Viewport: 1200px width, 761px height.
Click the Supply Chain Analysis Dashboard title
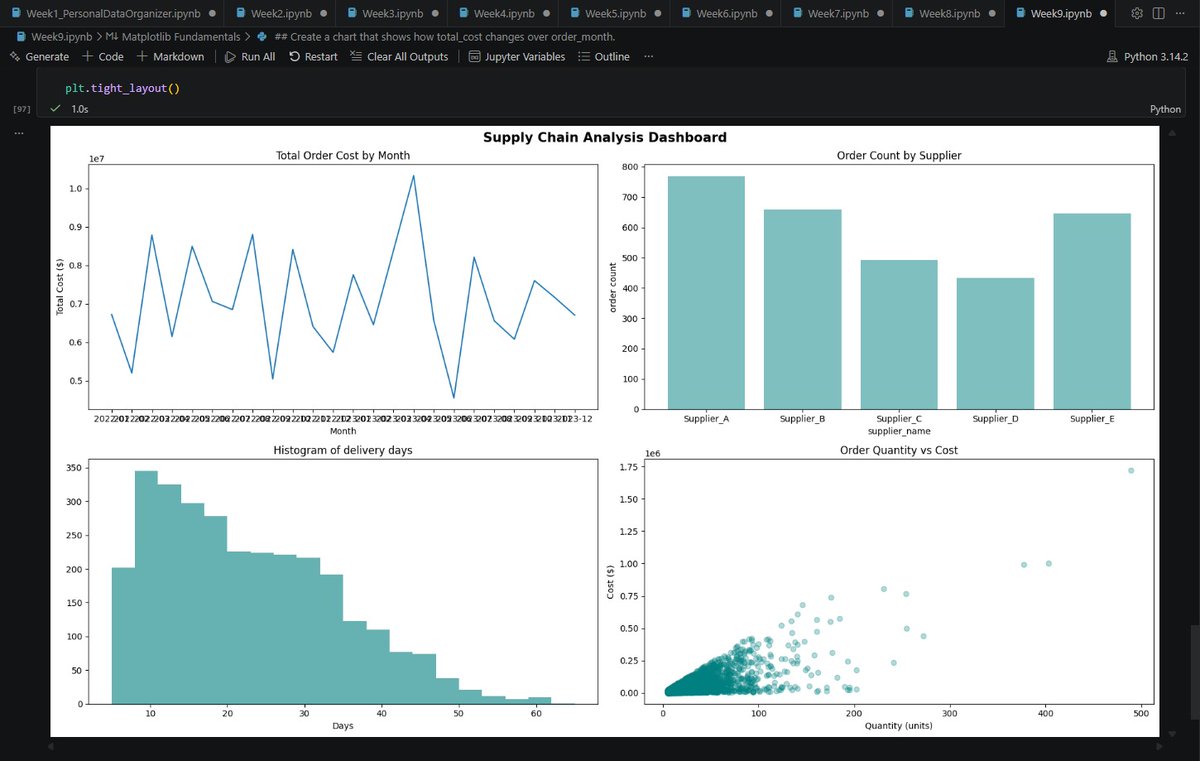click(x=605, y=137)
